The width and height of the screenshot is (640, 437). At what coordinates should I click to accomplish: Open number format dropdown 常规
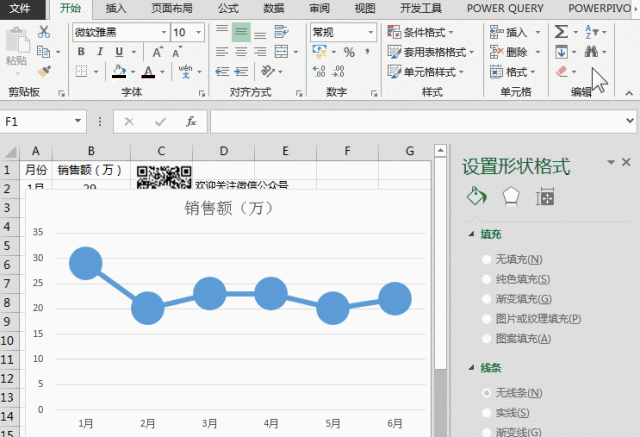371,32
